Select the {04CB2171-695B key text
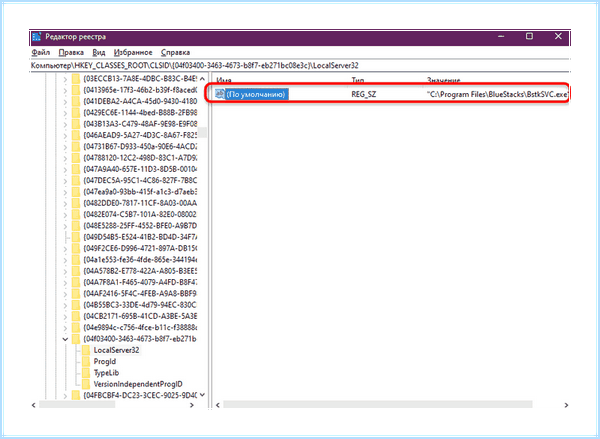600x439 pixels. pyautogui.click(x=140, y=317)
